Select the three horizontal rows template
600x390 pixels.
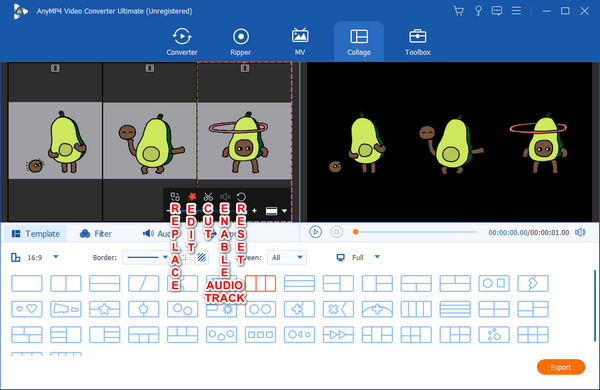coord(299,283)
